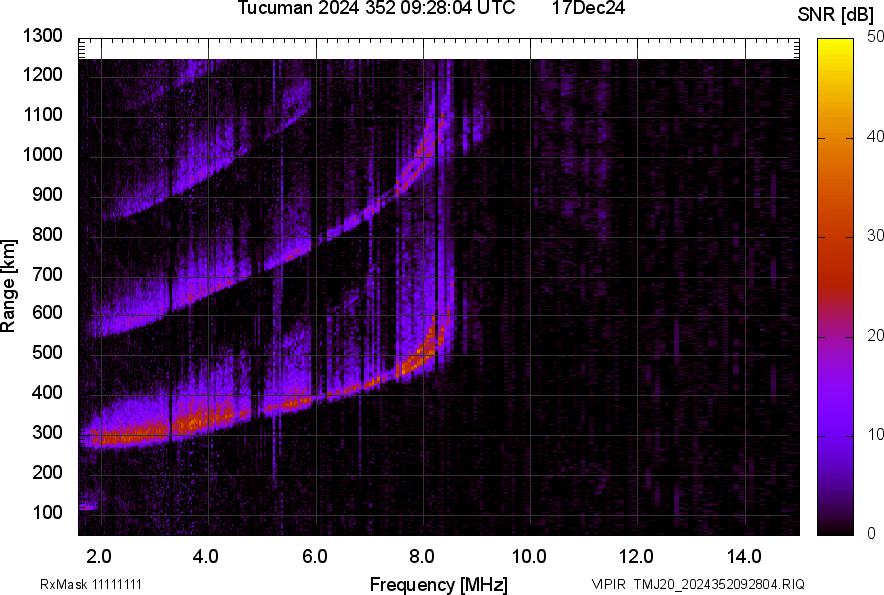
Task: Click the SNR [dB] colorbar title
Action: [x=836, y=15]
